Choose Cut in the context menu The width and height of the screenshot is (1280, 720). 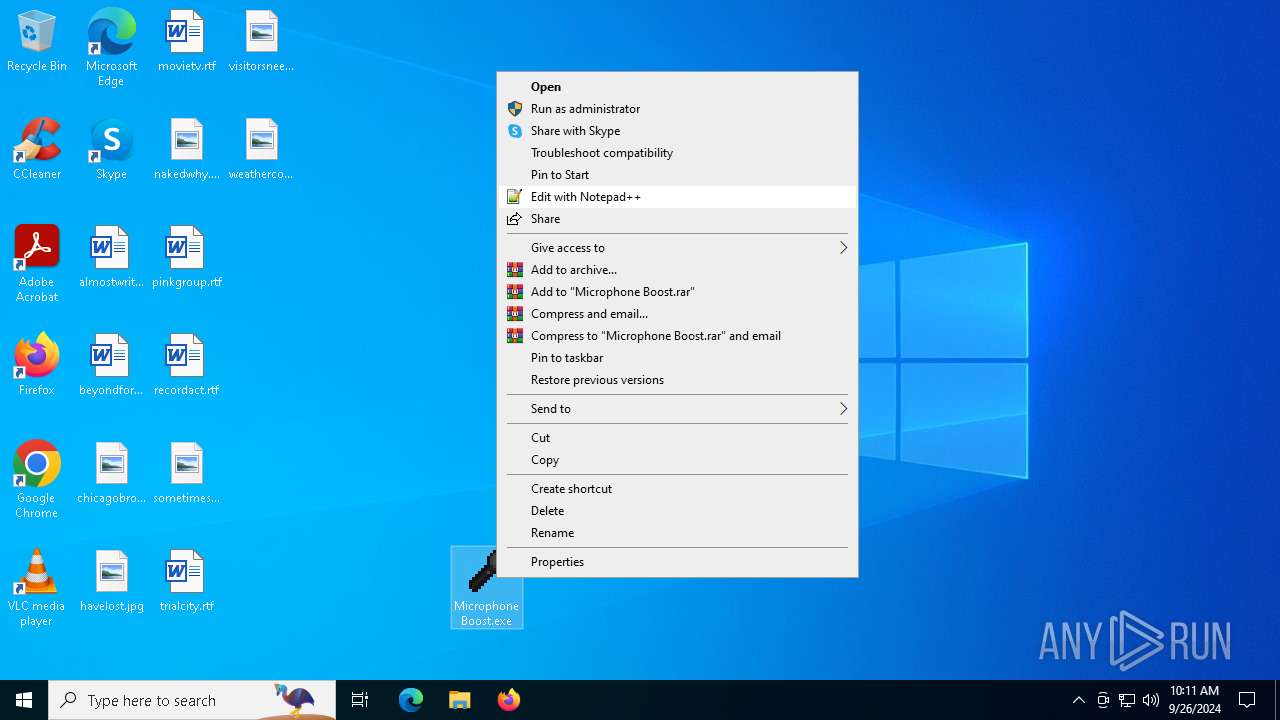pyautogui.click(x=677, y=438)
